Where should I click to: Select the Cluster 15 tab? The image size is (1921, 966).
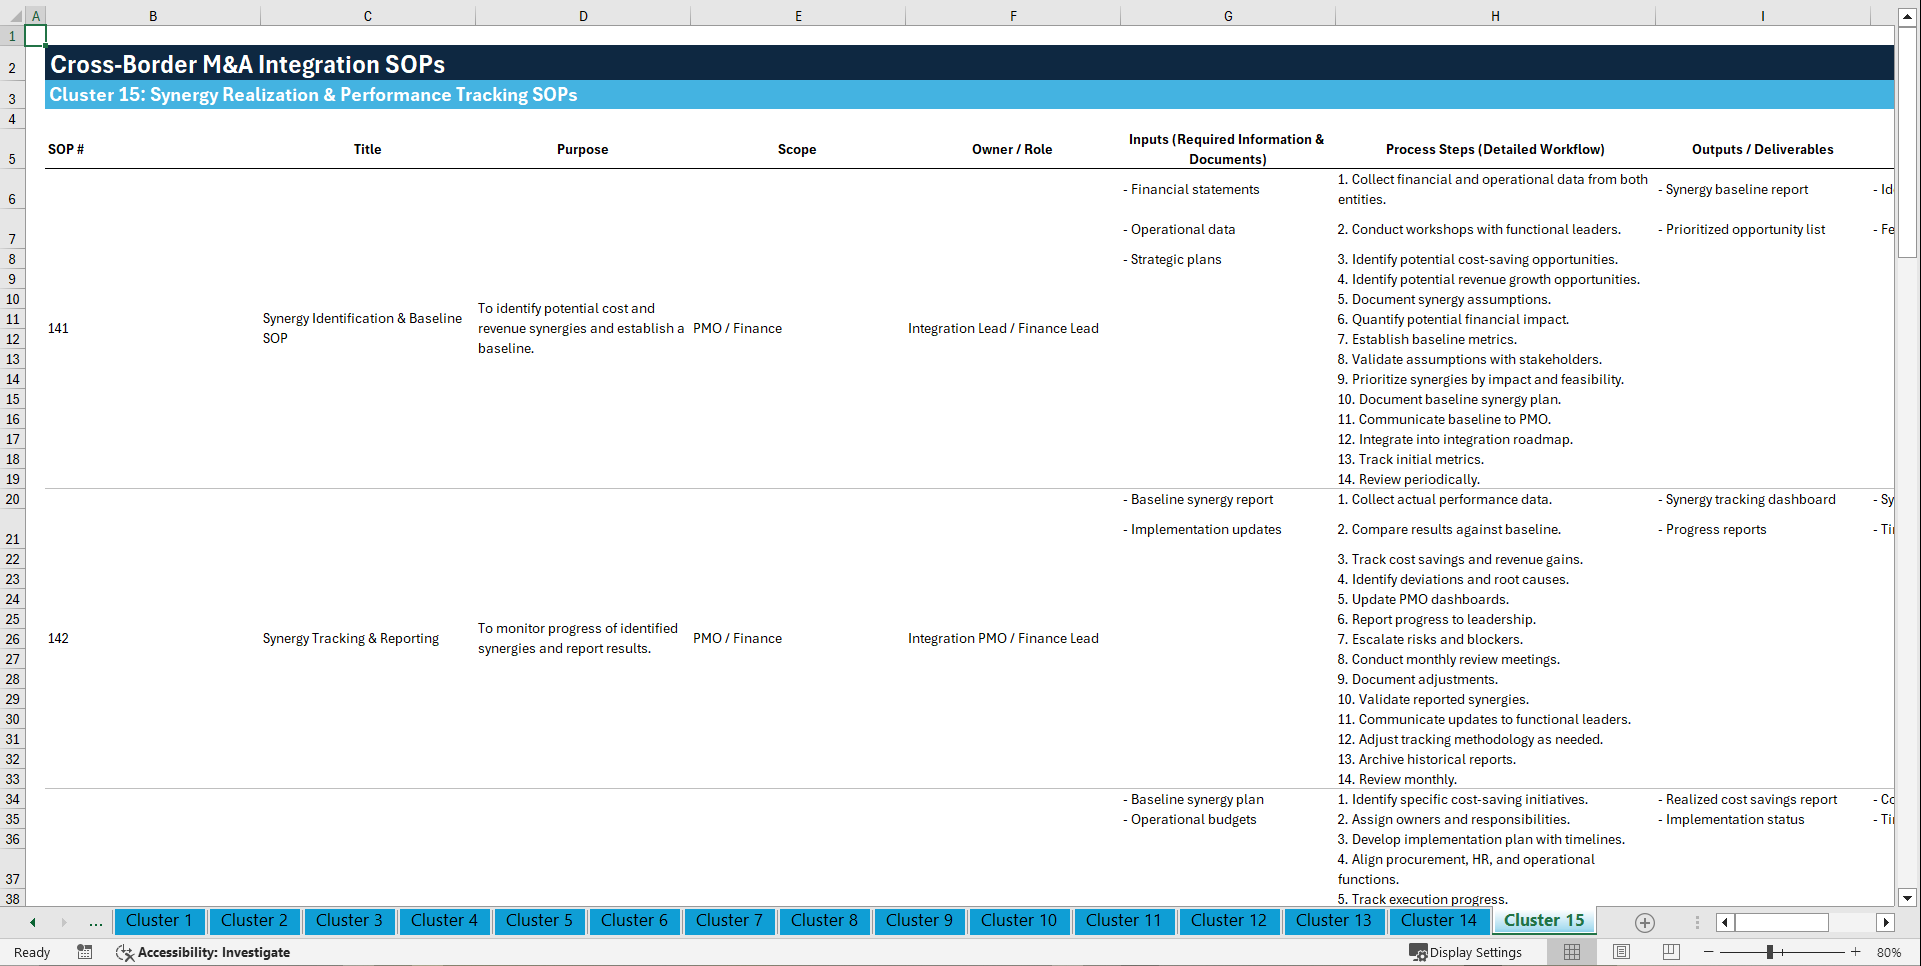1543,920
